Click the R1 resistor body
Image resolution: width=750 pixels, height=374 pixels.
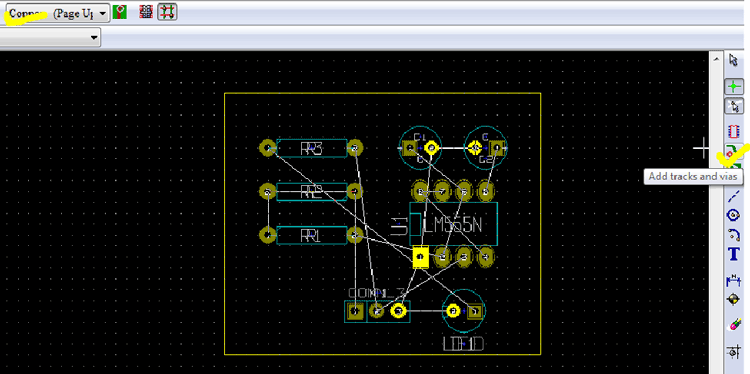311,235
